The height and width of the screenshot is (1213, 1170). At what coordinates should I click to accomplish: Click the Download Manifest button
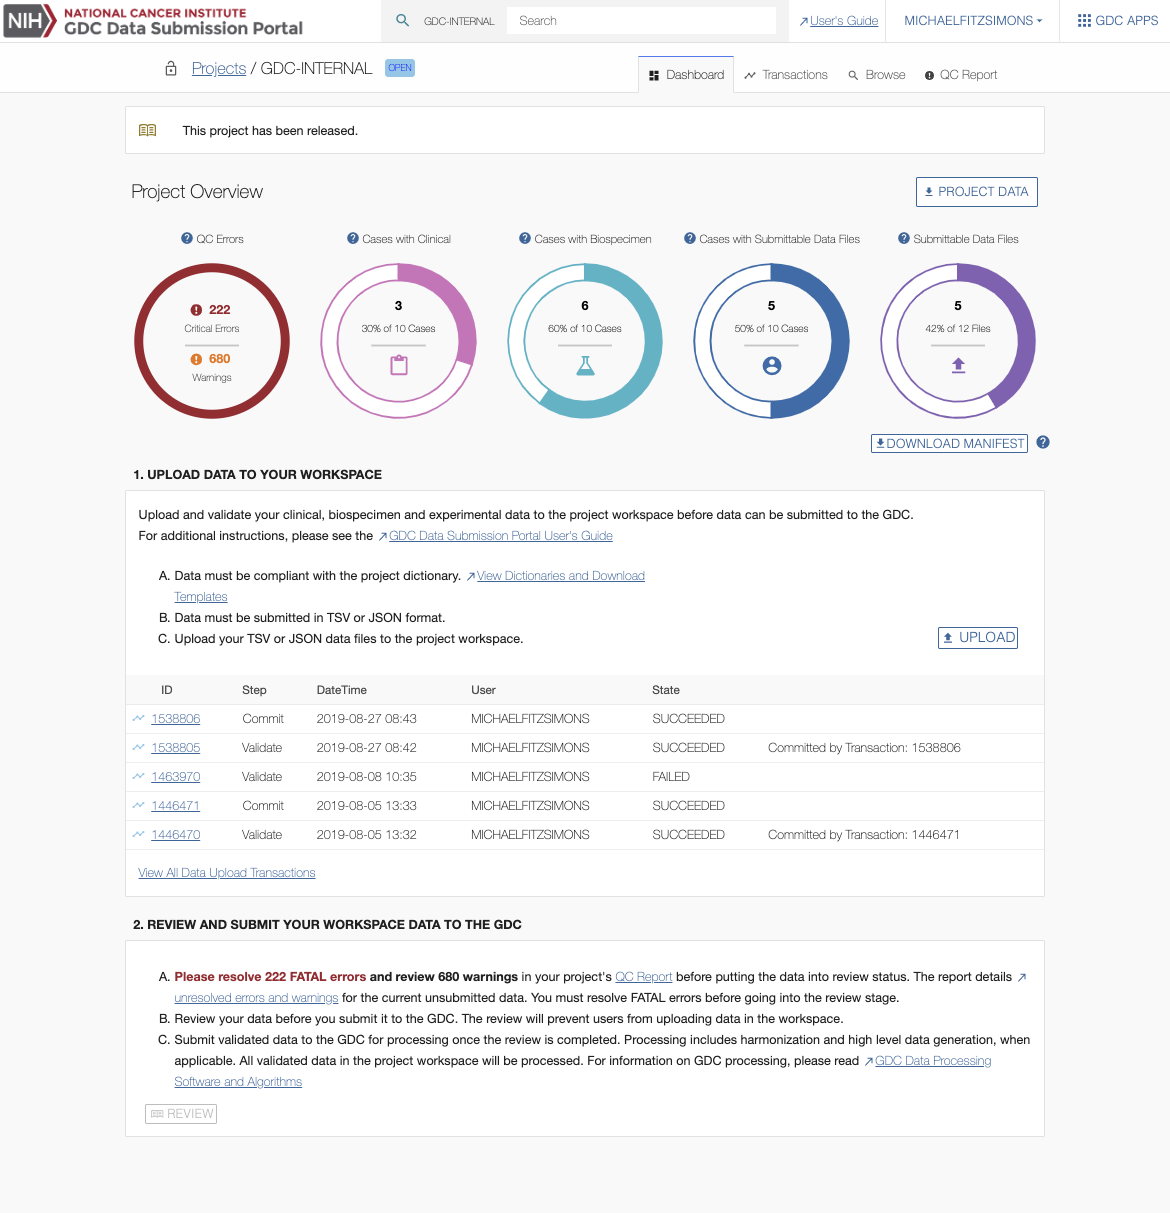949,444
